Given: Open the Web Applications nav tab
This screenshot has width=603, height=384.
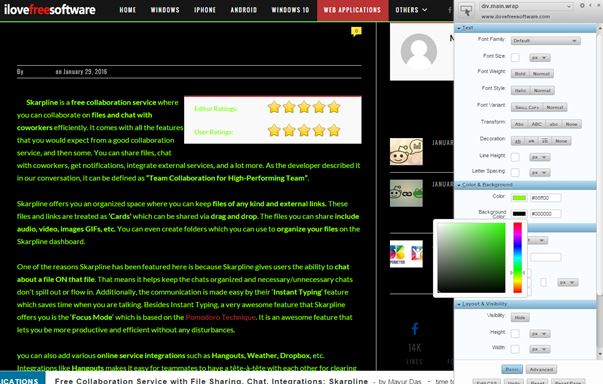Looking at the screenshot, I should tap(352, 10).
